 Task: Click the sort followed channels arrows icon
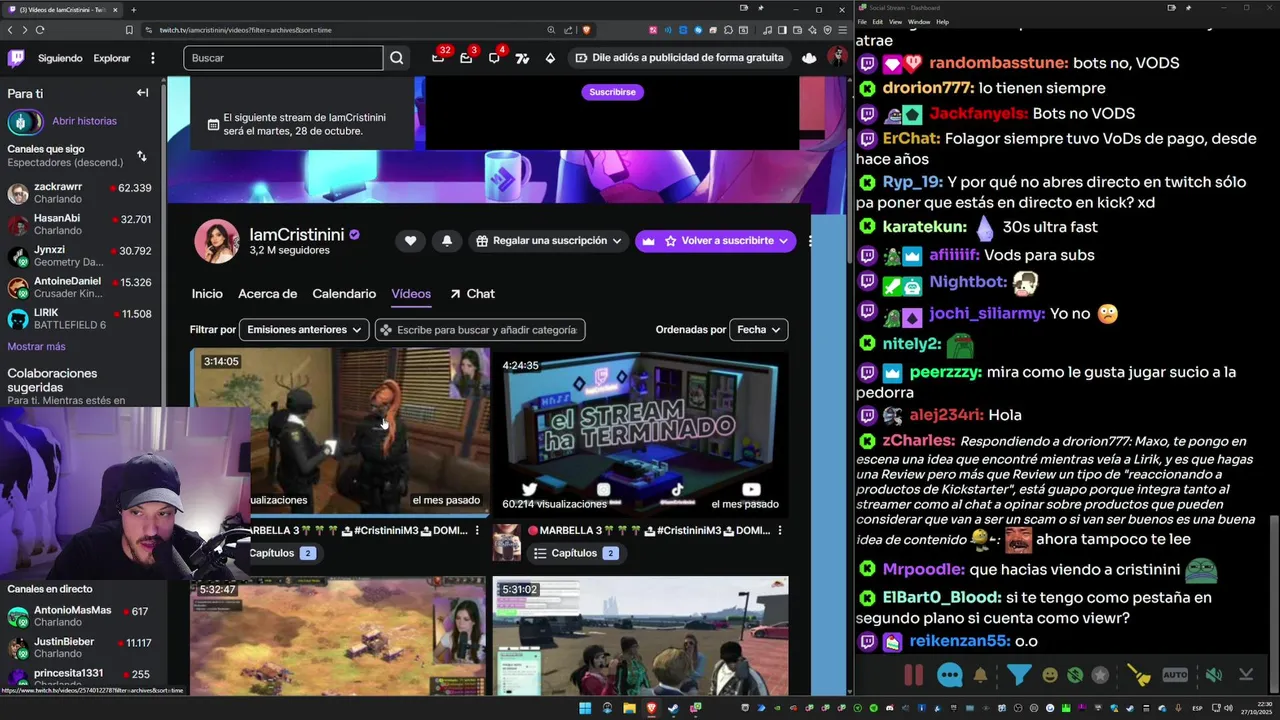142,156
